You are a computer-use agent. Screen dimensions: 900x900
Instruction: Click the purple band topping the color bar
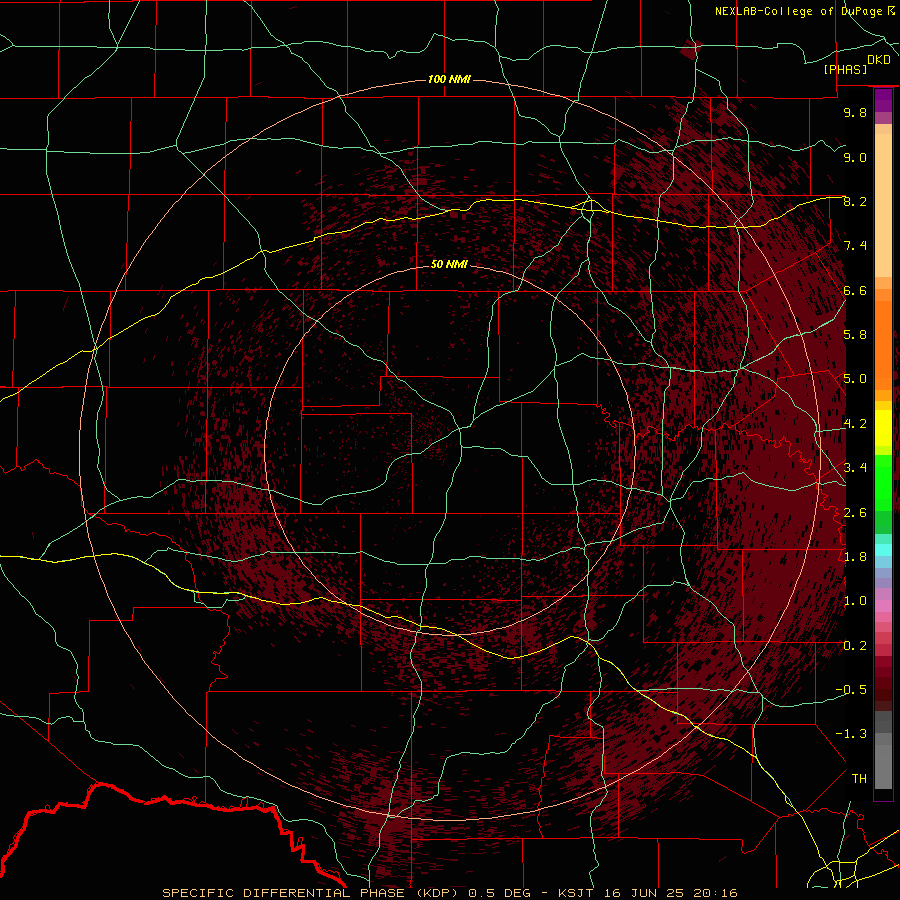click(x=883, y=100)
